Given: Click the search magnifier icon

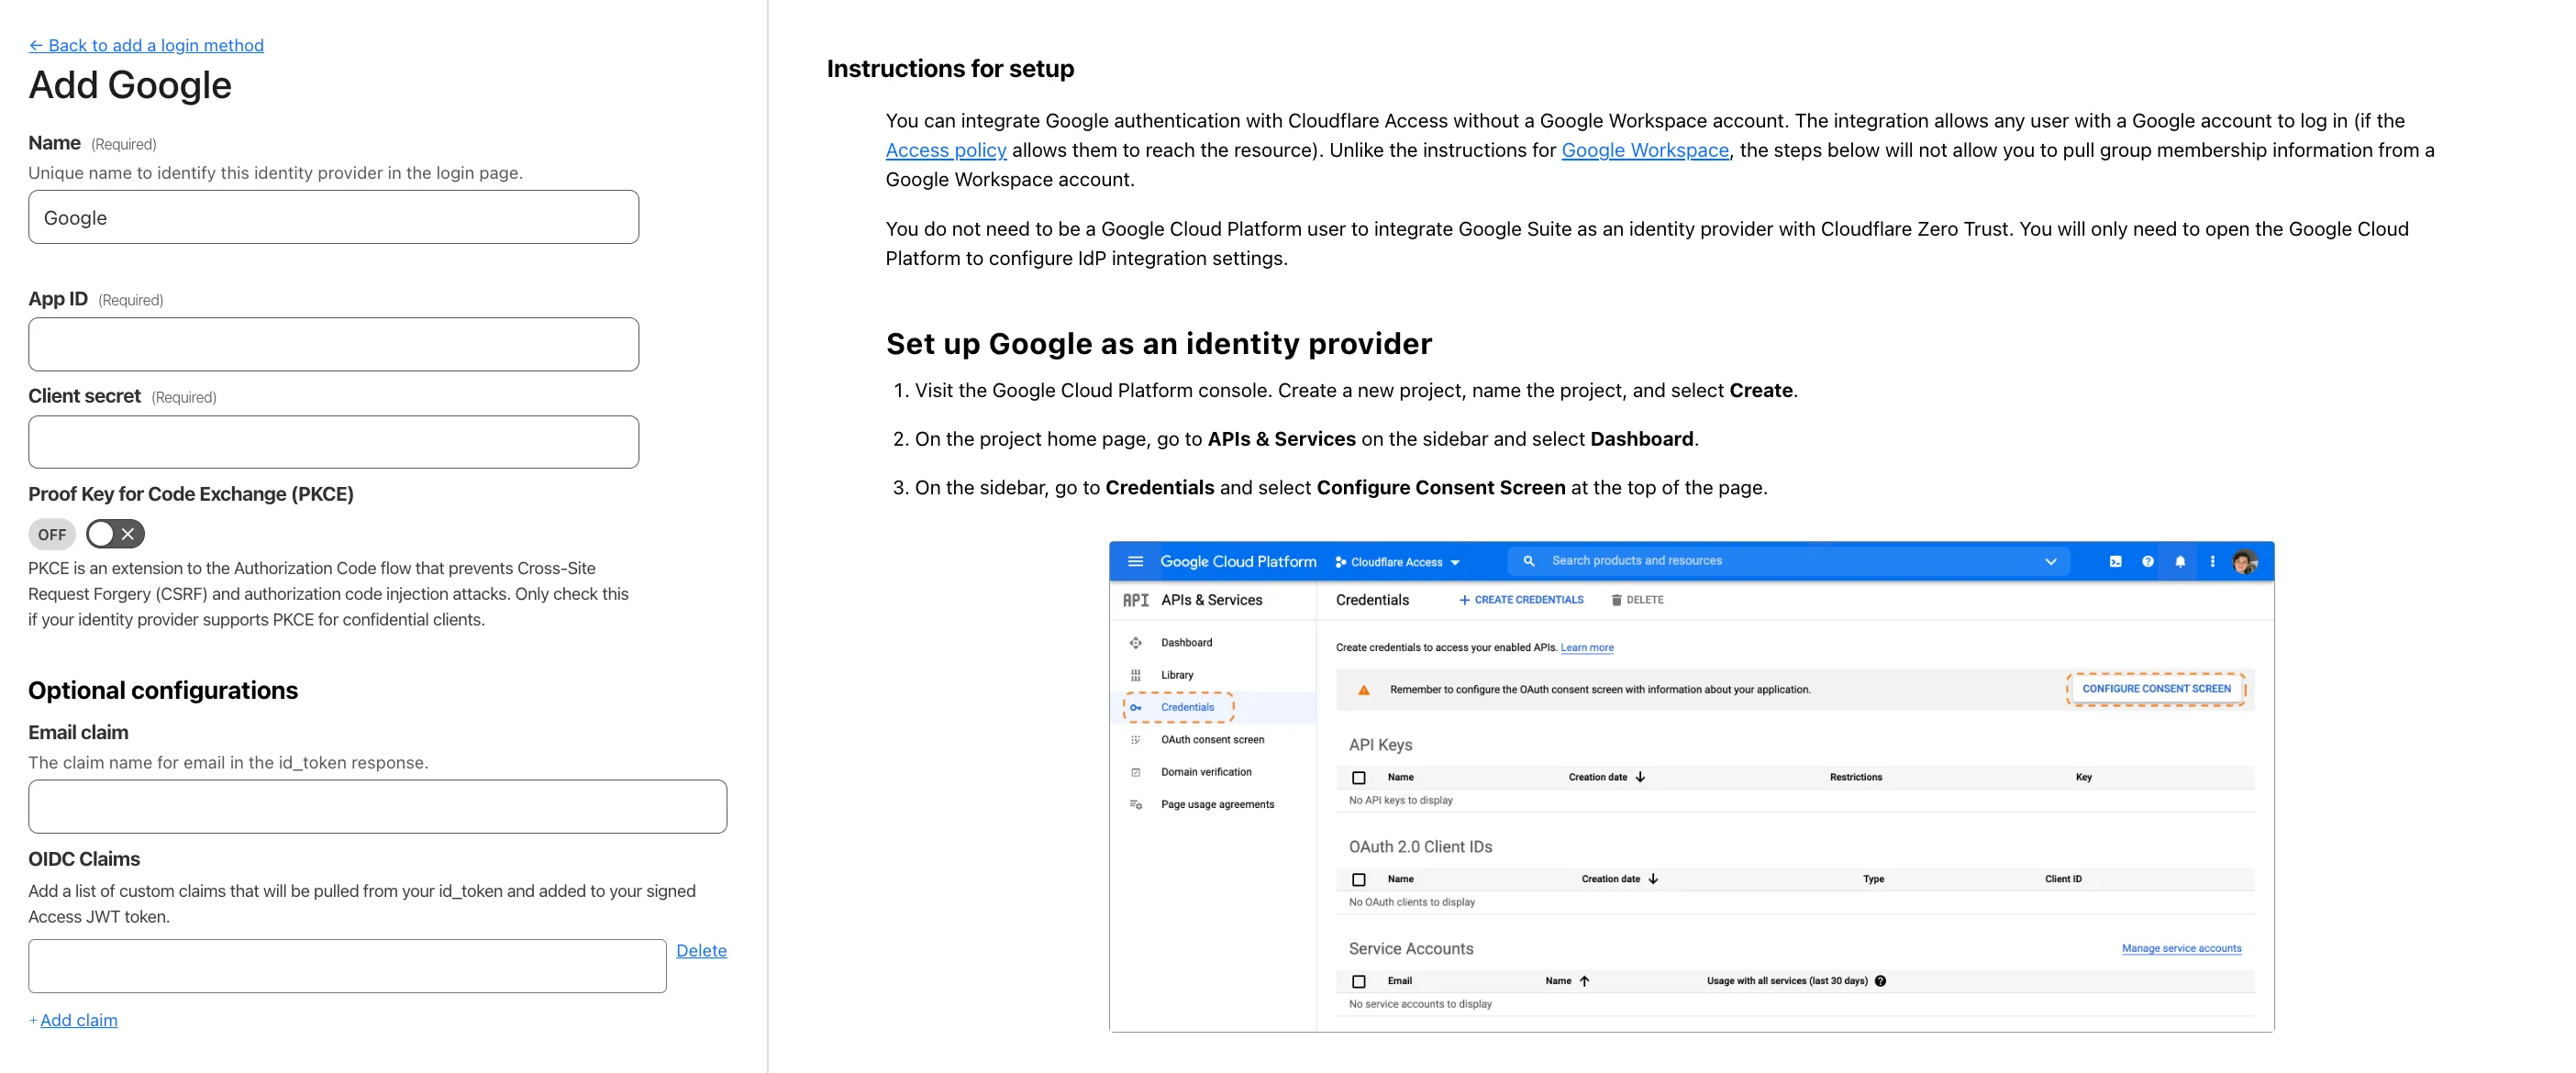Looking at the screenshot, I should (1529, 561).
